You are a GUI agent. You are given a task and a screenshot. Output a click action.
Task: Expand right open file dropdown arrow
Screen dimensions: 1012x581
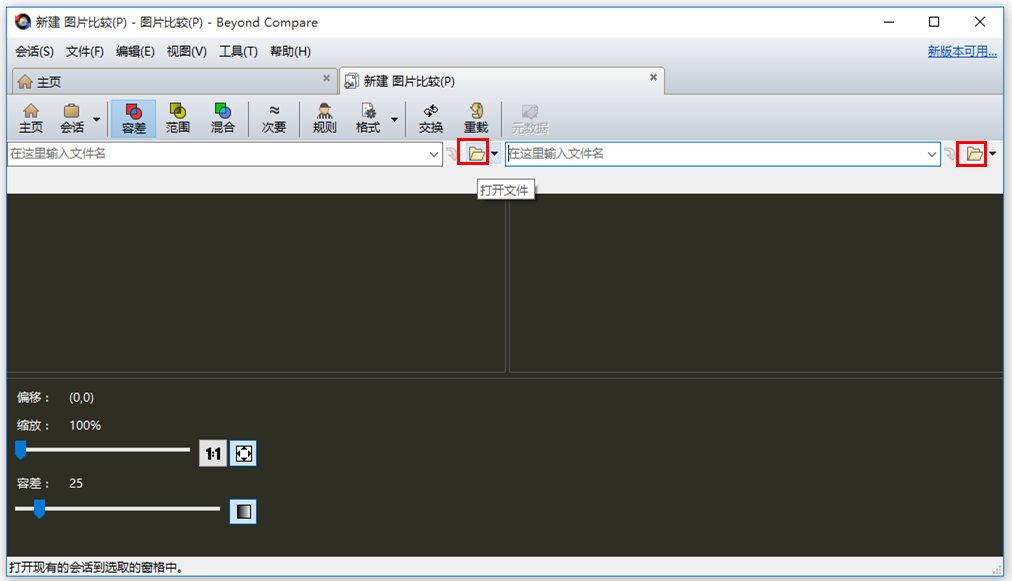[993, 154]
